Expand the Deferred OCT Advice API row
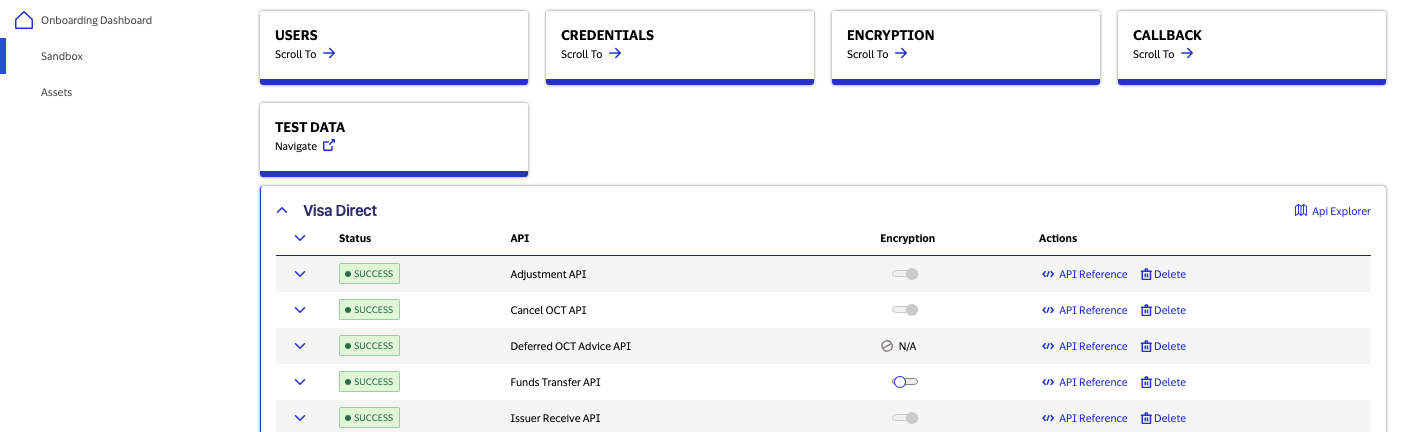The height and width of the screenshot is (432, 1413). click(300, 346)
